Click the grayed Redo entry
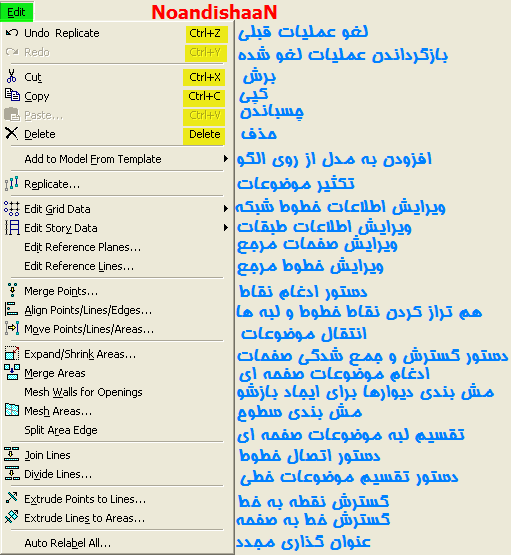 (x=37, y=52)
